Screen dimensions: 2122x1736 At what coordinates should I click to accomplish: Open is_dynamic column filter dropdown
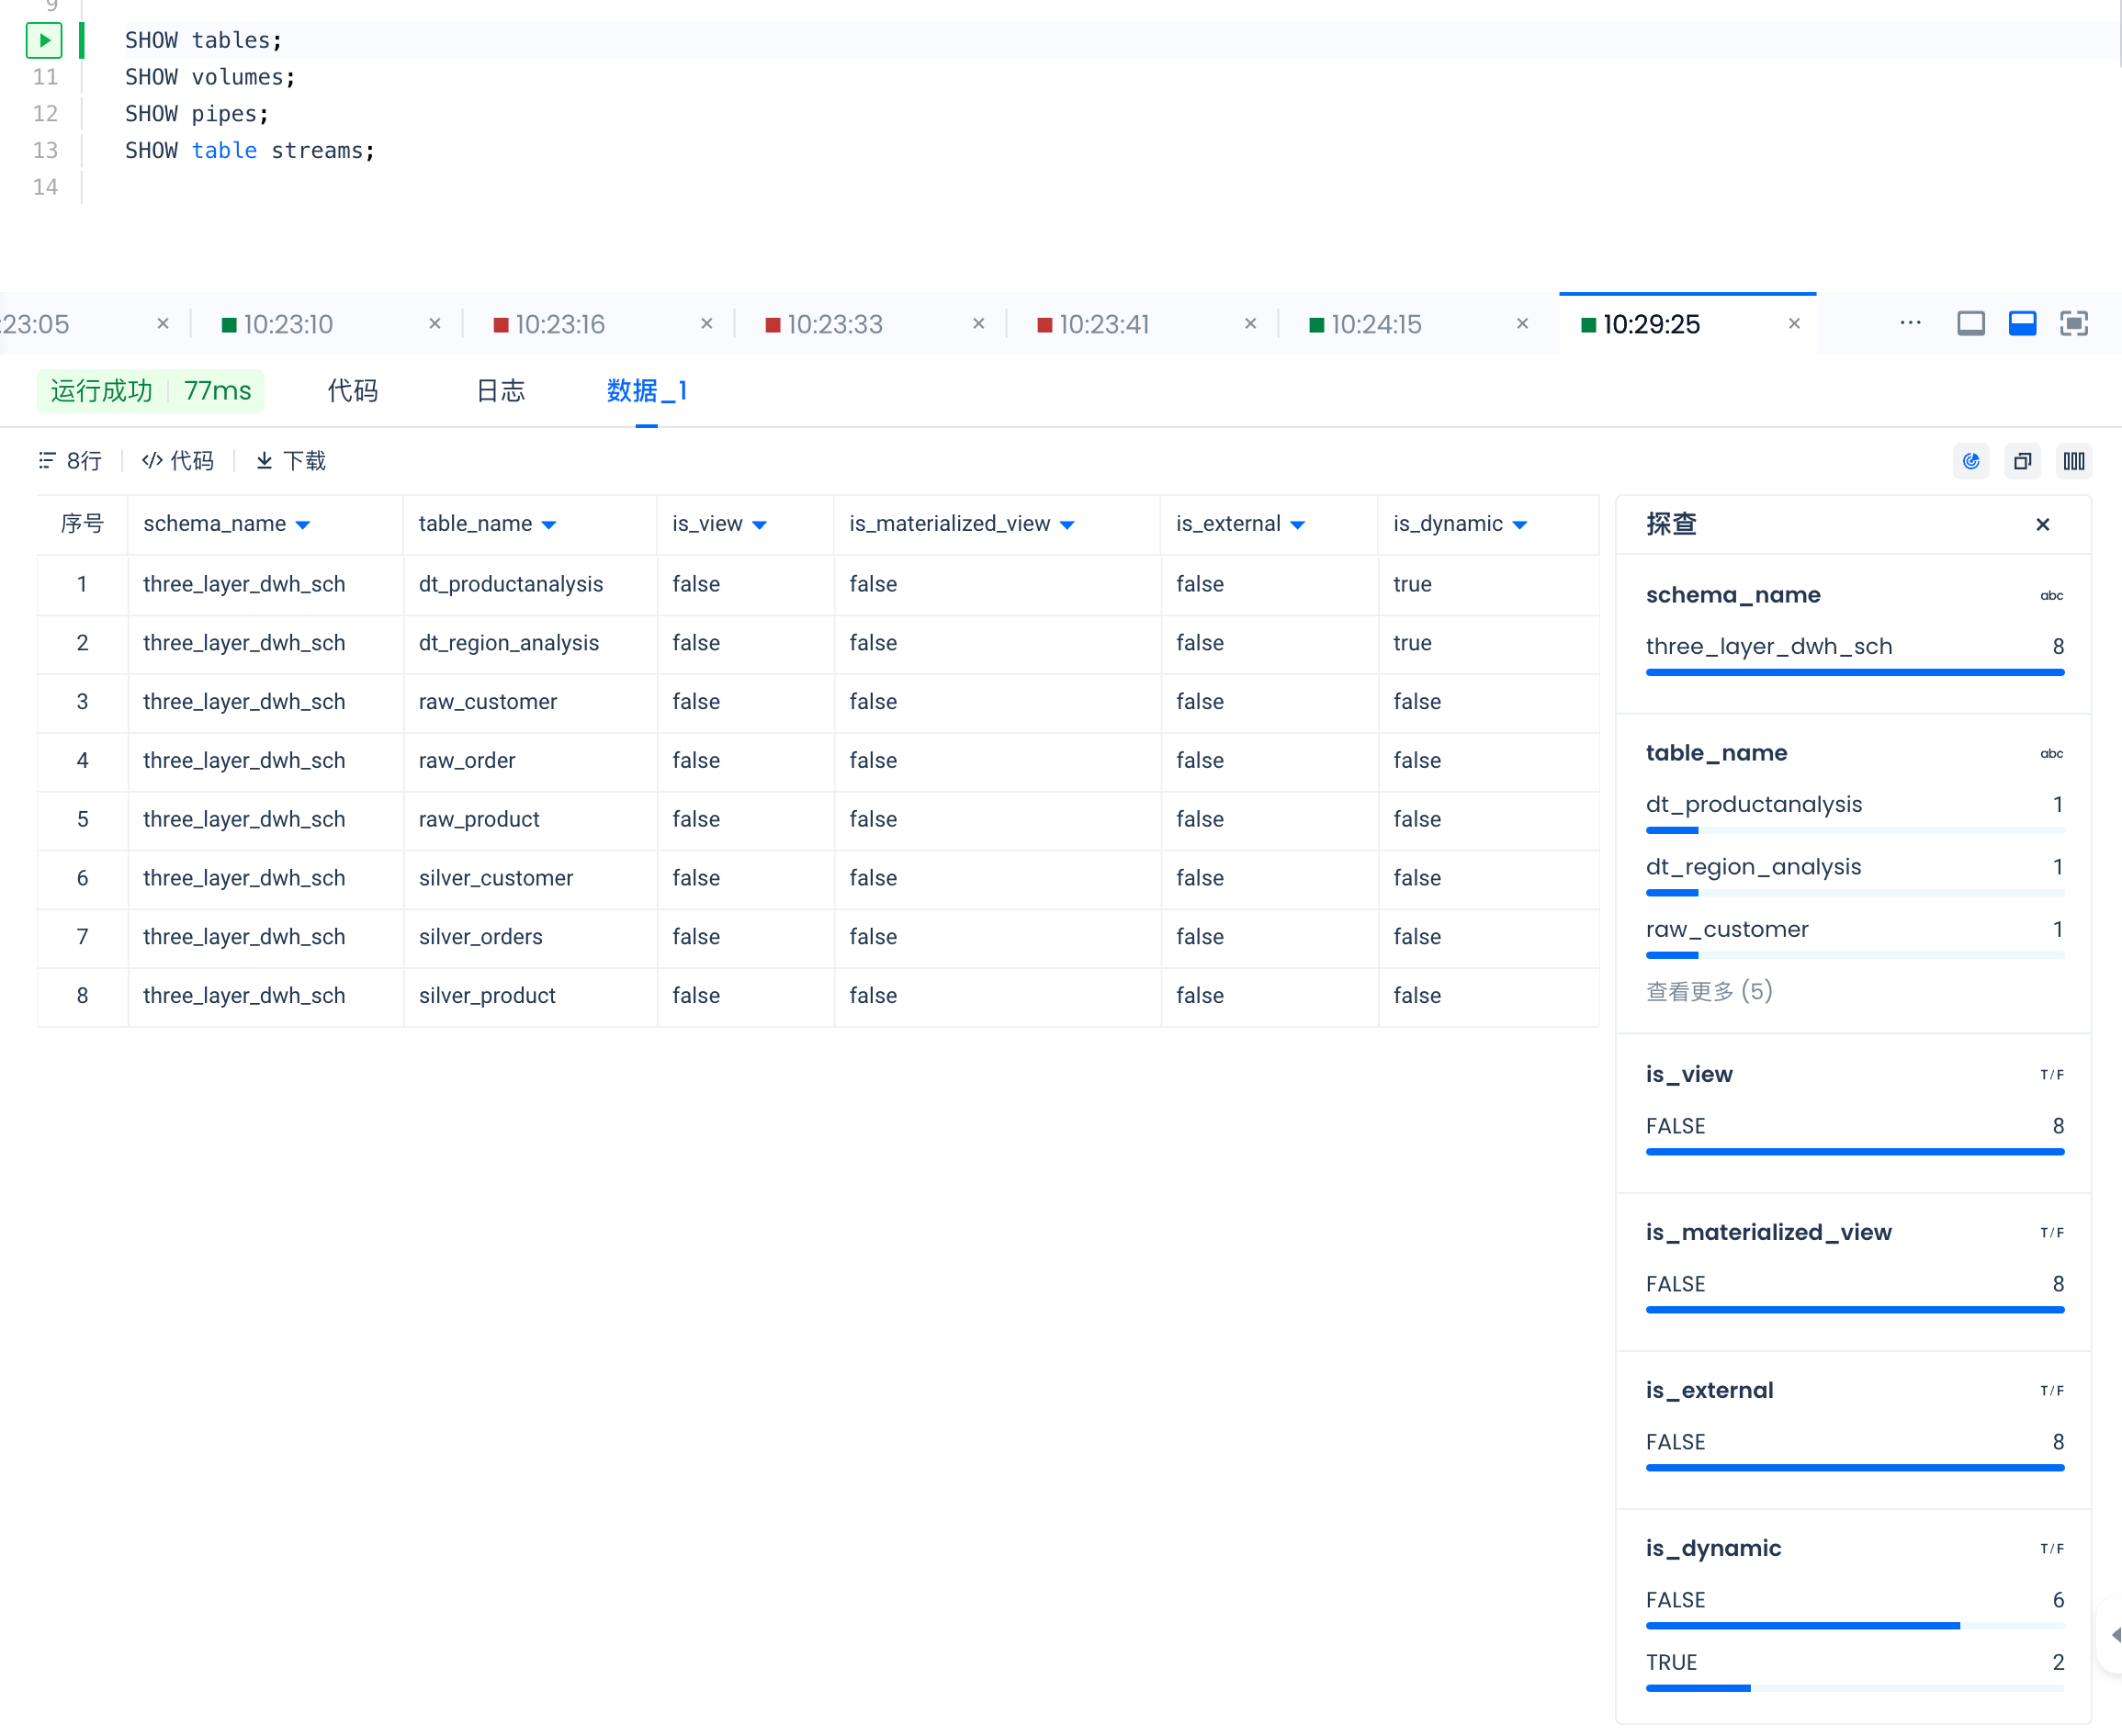point(1519,525)
